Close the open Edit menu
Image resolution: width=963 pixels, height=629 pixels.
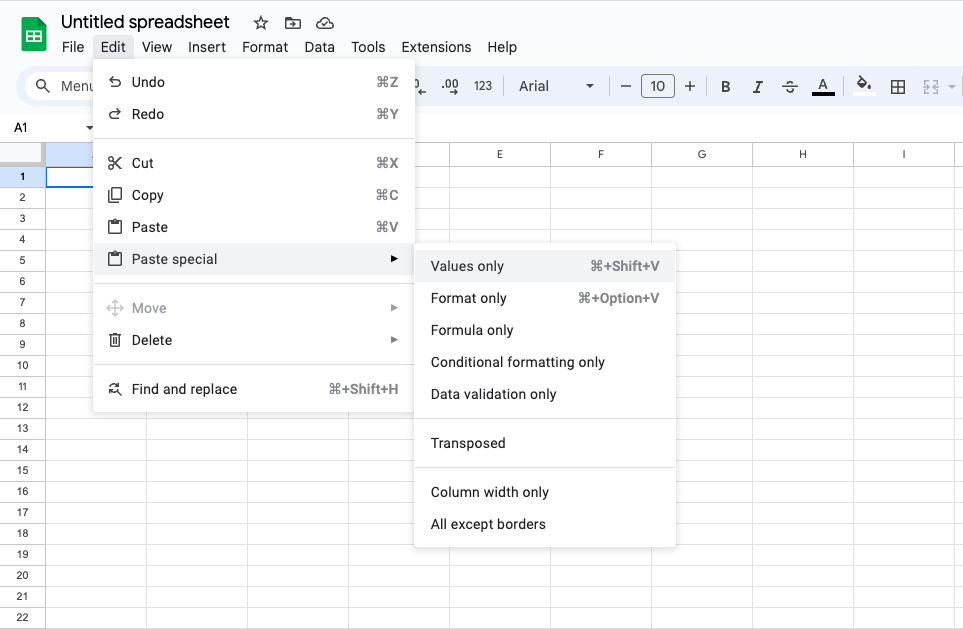point(113,47)
